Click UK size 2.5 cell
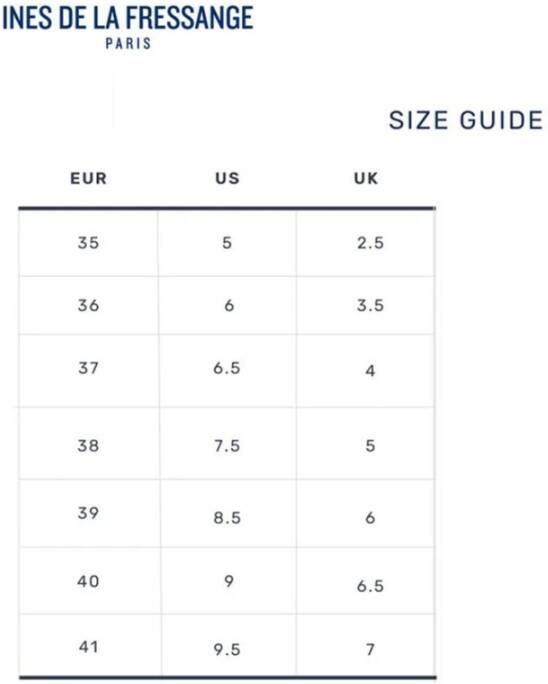 coord(366,243)
